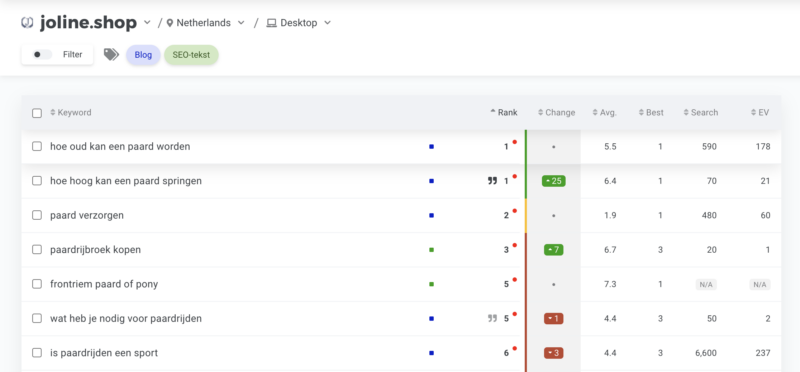Select the Blog tag
The width and height of the screenshot is (800, 372).
click(143, 55)
